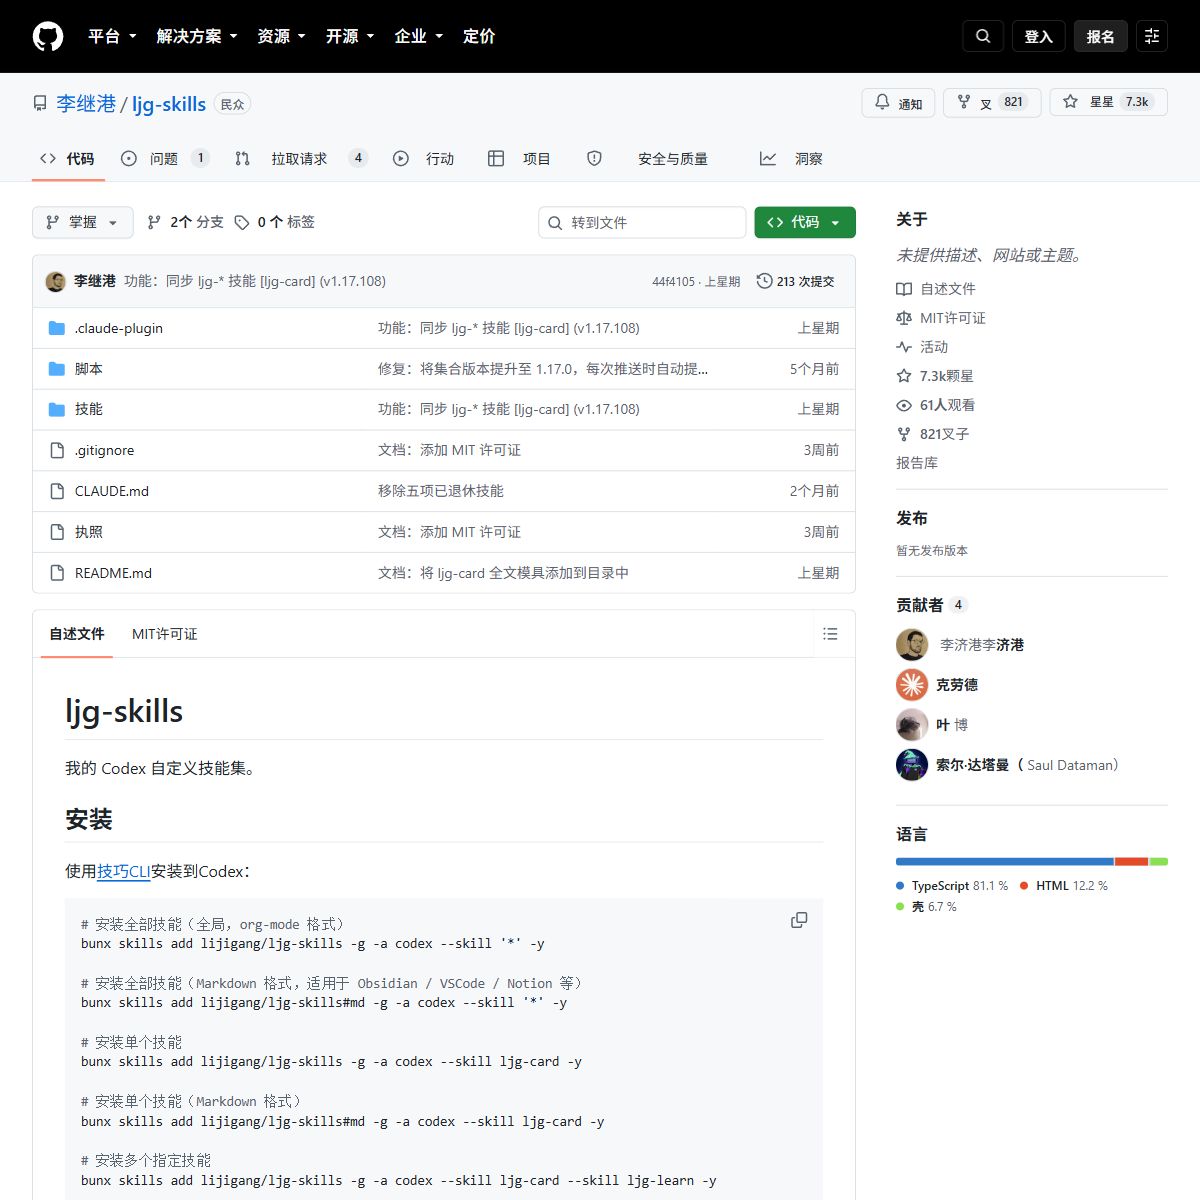
Task: Click the fork icon next to 821
Action: (x=964, y=102)
